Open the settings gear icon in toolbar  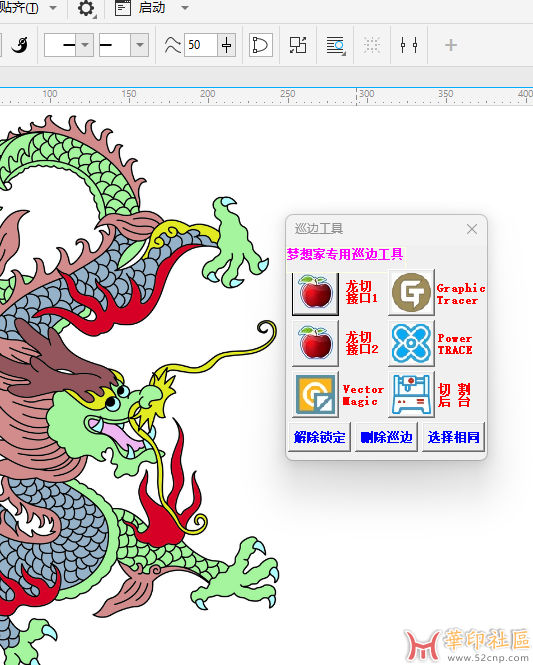[x=86, y=8]
